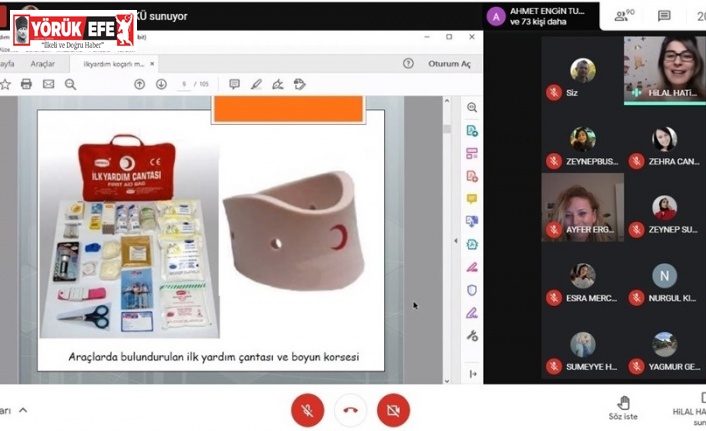Open search with magnifier icon in toolbar
706x431 pixels.
[x=70, y=84]
